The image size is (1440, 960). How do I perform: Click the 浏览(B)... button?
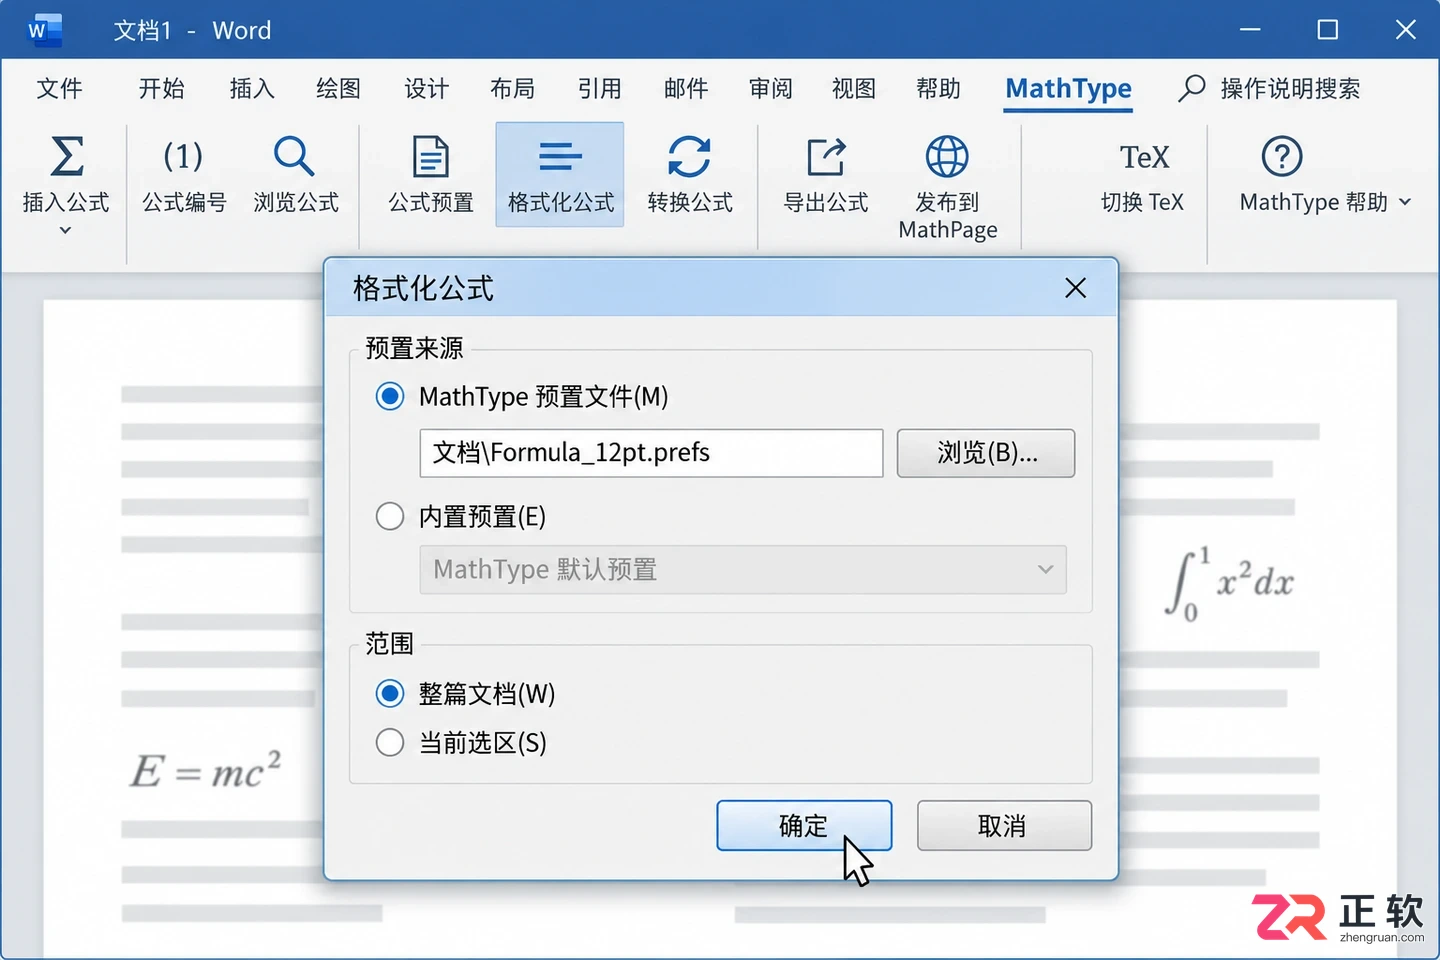coord(986,453)
